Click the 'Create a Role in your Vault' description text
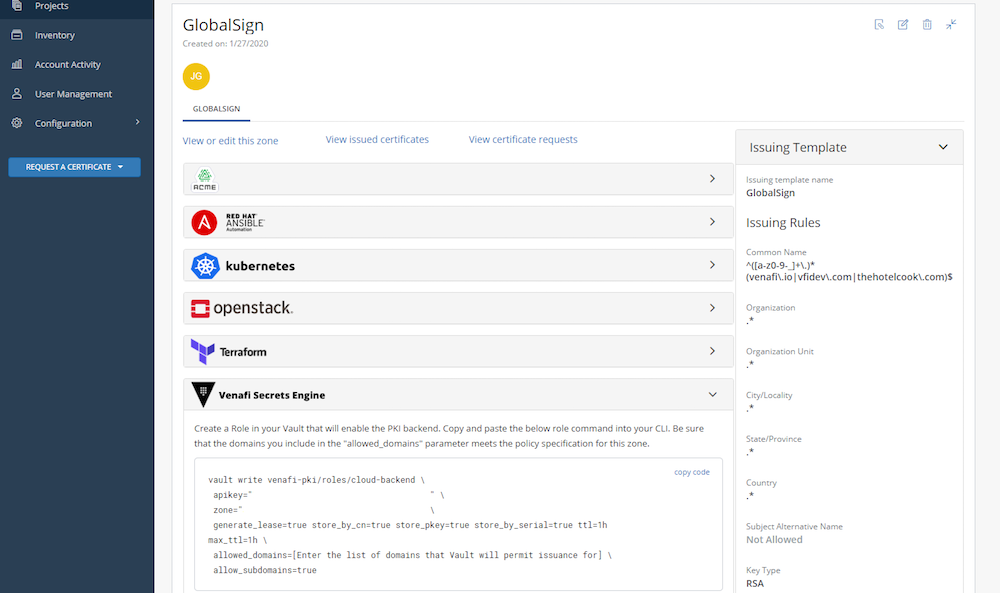Screen dimensions: 1000x593 click(x=449, y=436)
